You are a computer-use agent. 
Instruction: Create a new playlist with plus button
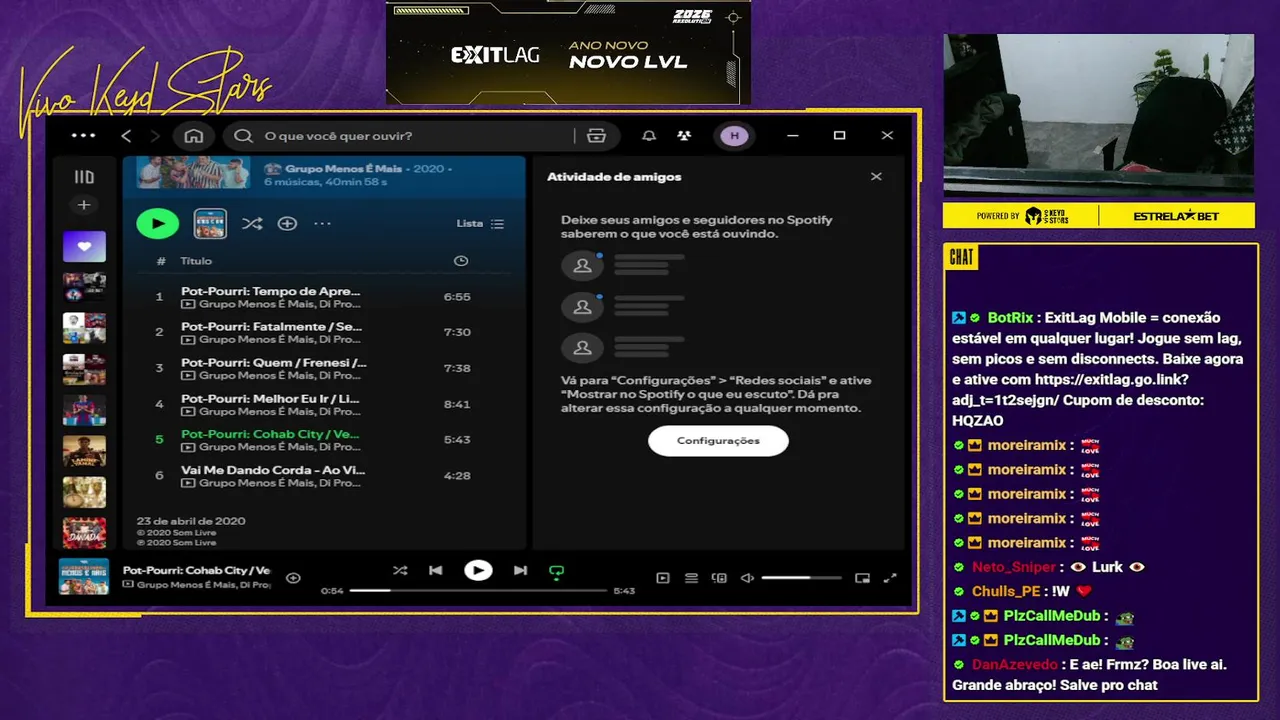[x=84, y=205]
